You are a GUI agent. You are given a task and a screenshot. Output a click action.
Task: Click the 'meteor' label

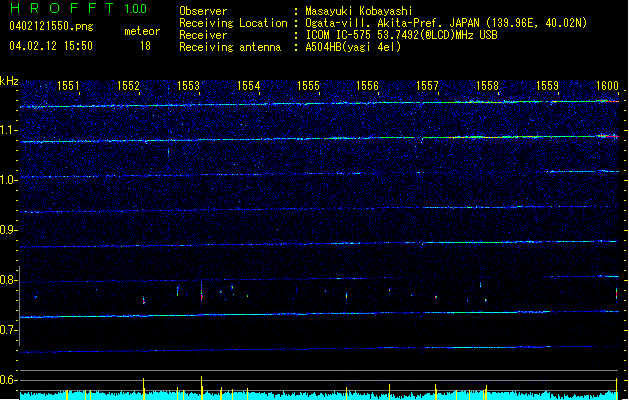pyautogui.click(x=142, y=31)
